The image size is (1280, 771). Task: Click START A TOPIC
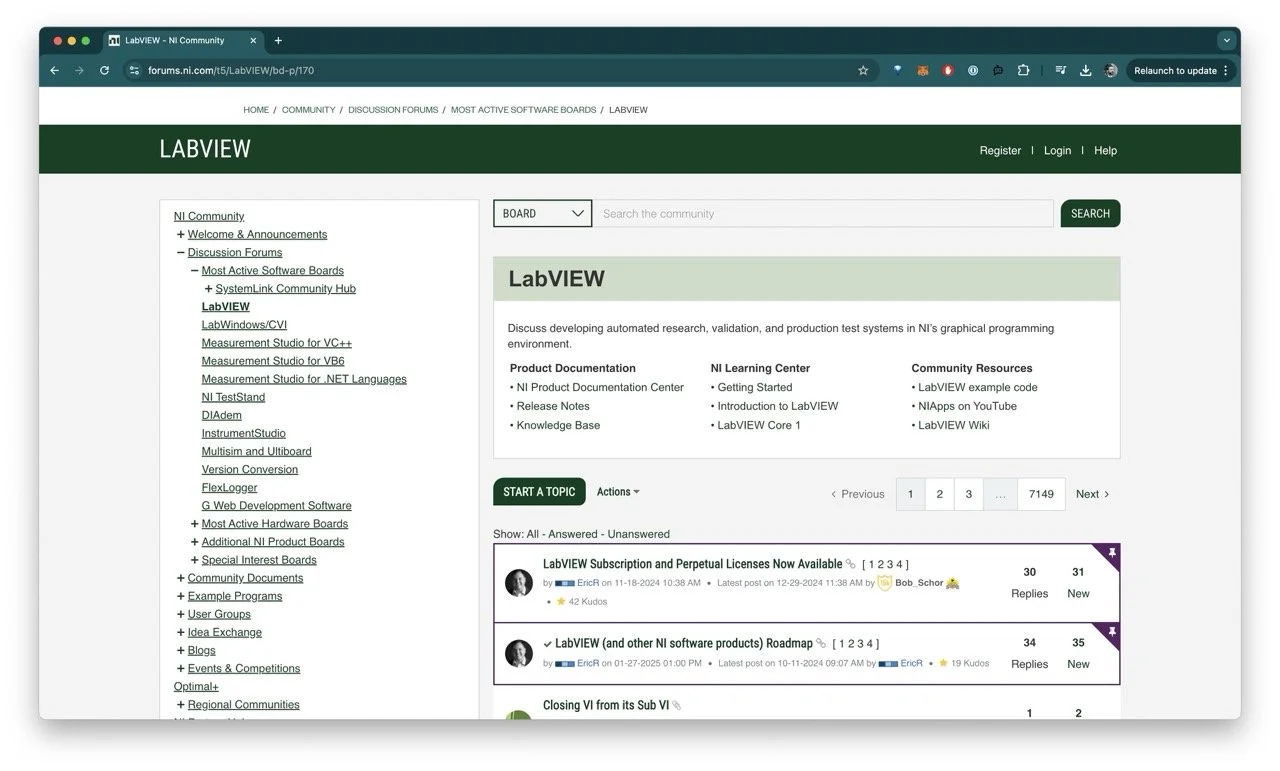click(x=539, y=492)
